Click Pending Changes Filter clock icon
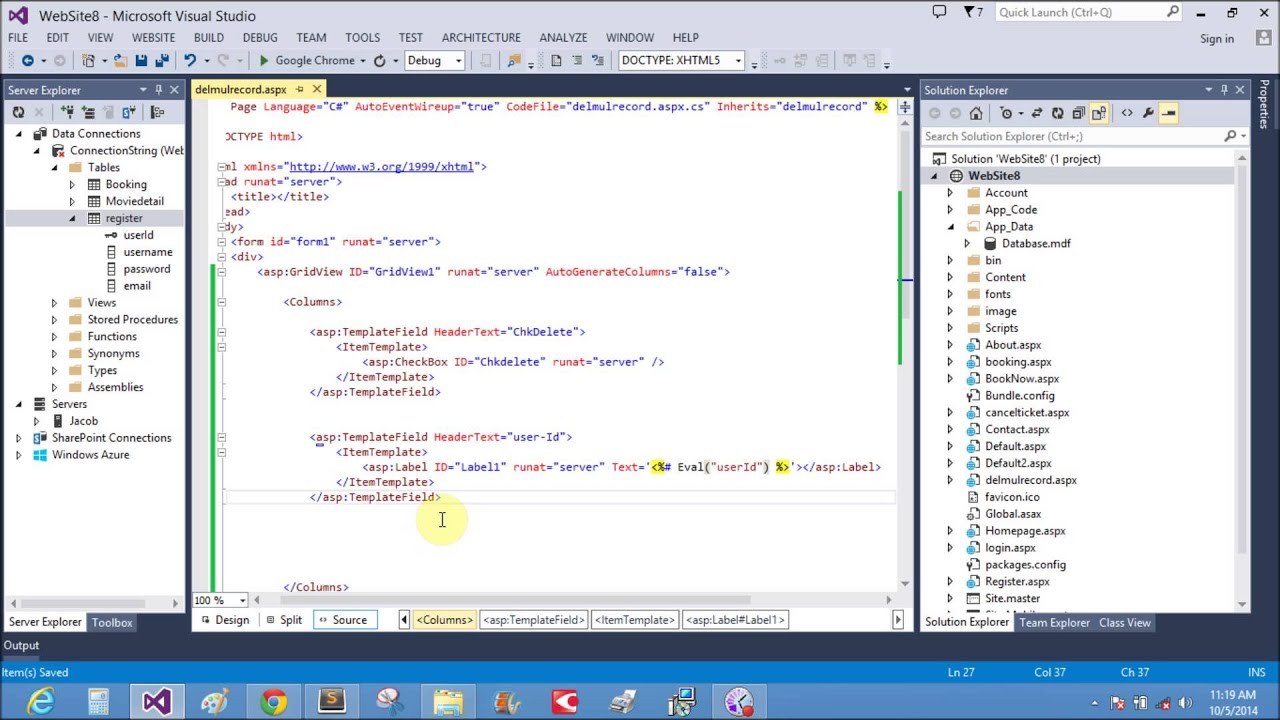The width and height of the screenshot is (1280, 720). pyautogui.click(x=1006, y=113)
